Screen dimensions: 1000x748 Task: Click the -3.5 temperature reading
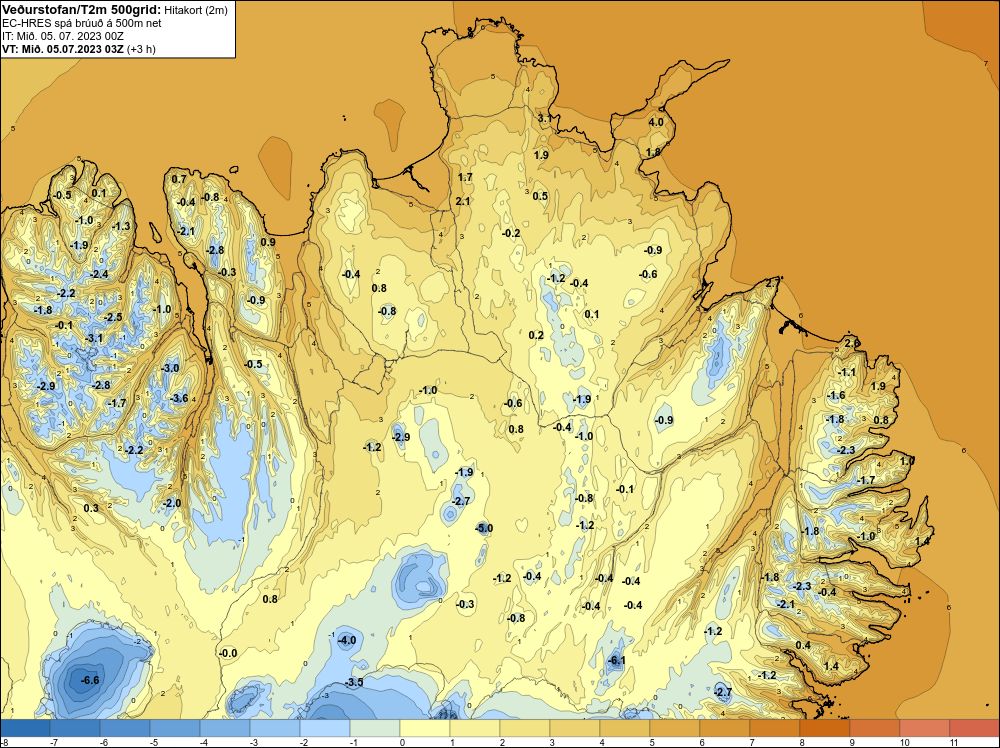coord(354,682)
